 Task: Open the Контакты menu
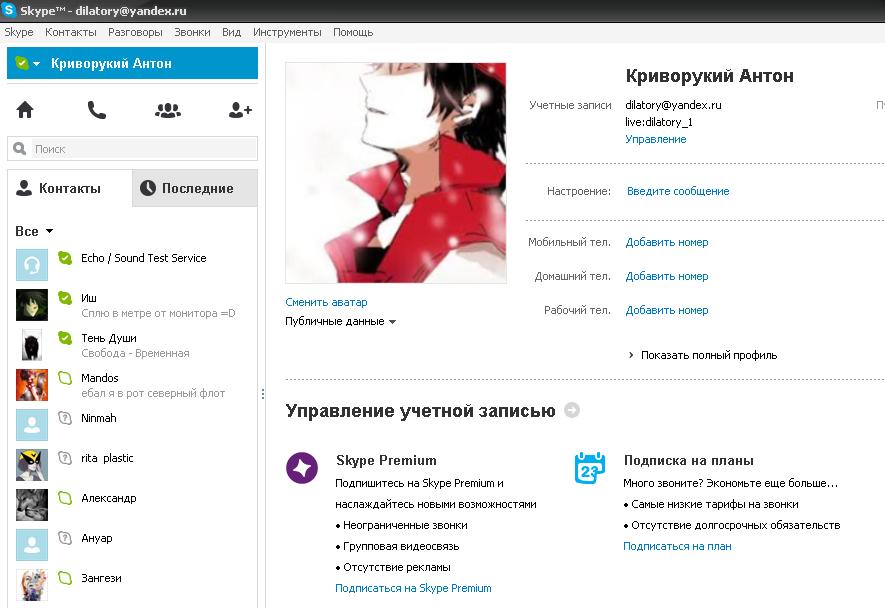pos(71,32)
